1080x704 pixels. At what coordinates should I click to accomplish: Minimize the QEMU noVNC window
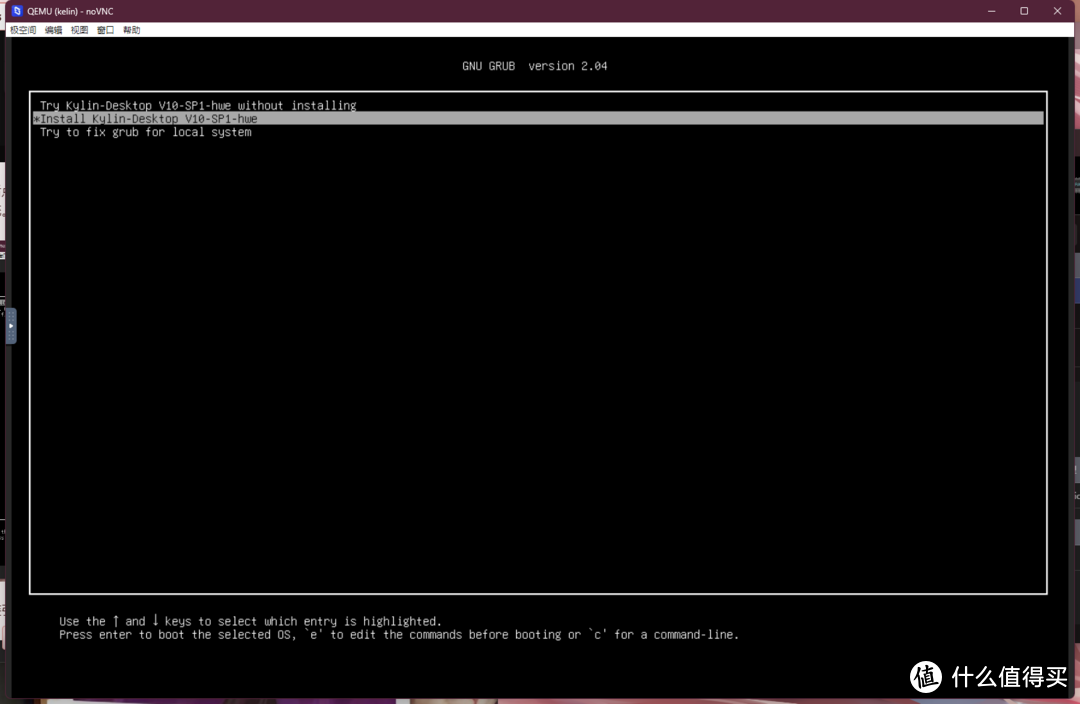[x=992, y=11]
